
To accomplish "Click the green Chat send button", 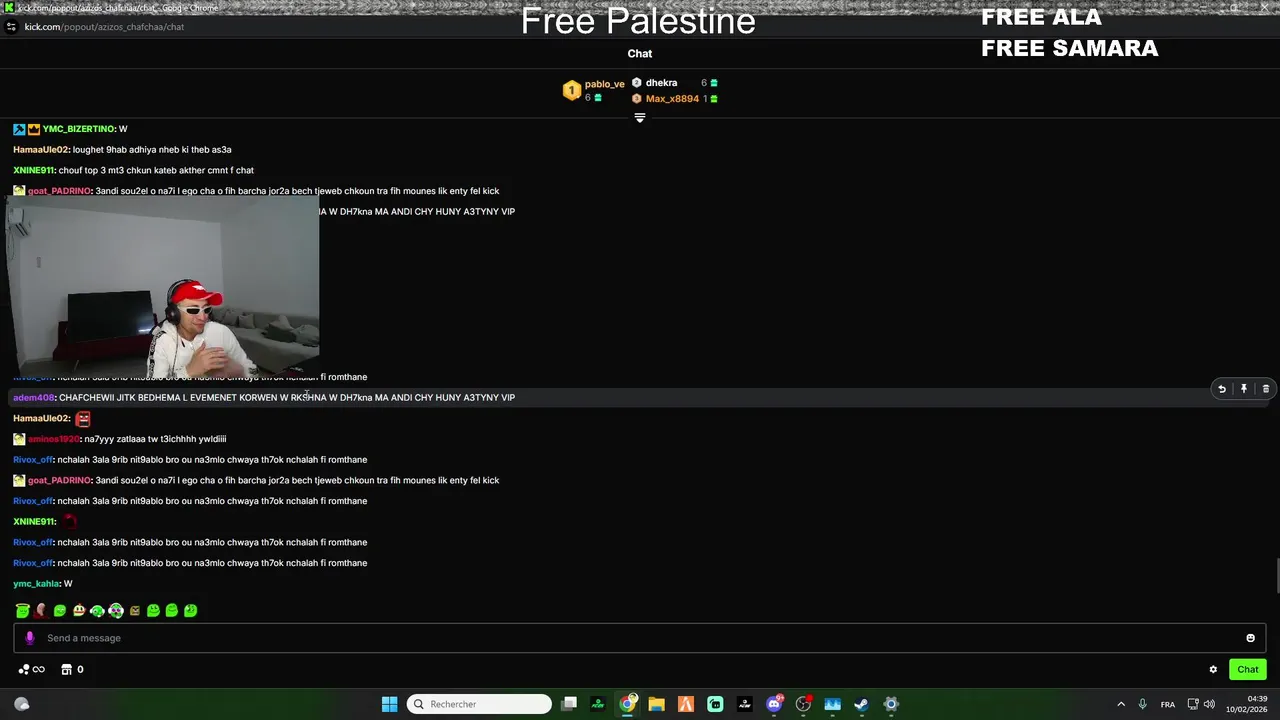I will point(1248,670).
